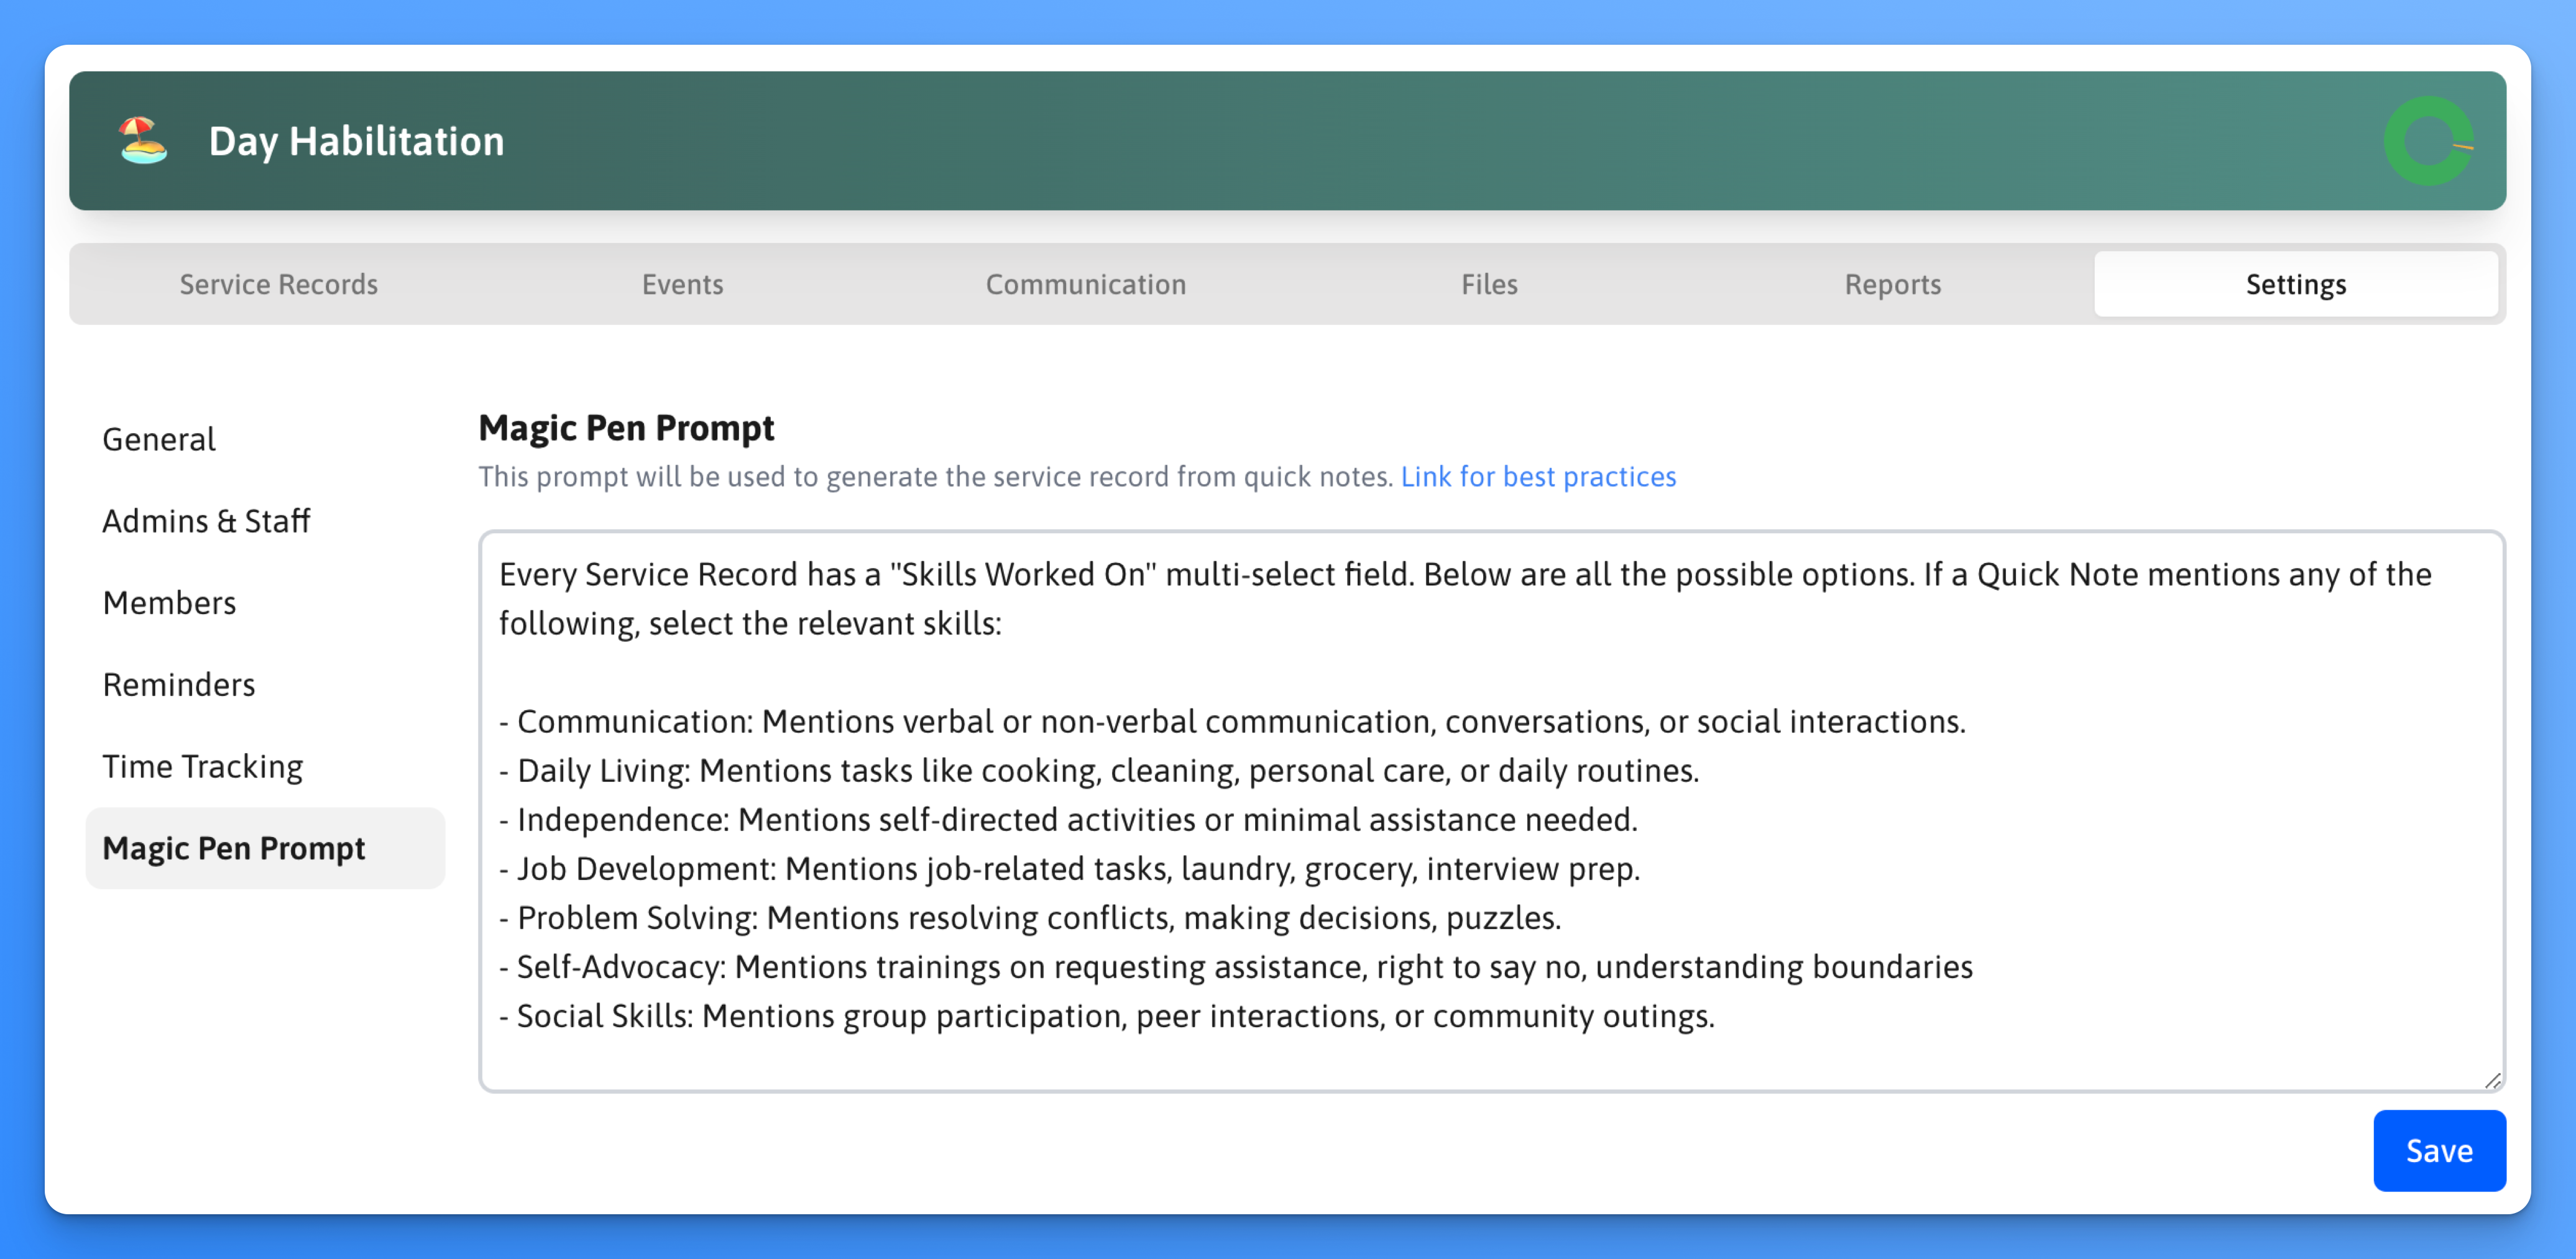Open Time Tracking settings
The width and height of the screenshot is (2576, 1259).
pos(202,767)
